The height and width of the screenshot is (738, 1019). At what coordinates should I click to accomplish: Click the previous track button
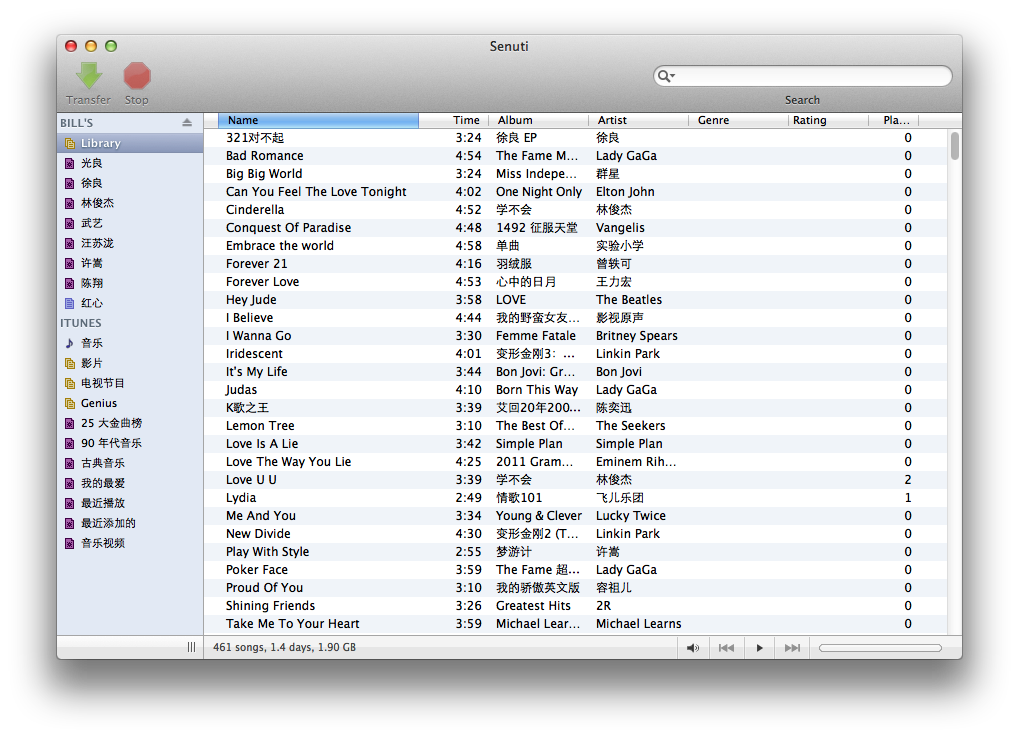tap(726, 648)
